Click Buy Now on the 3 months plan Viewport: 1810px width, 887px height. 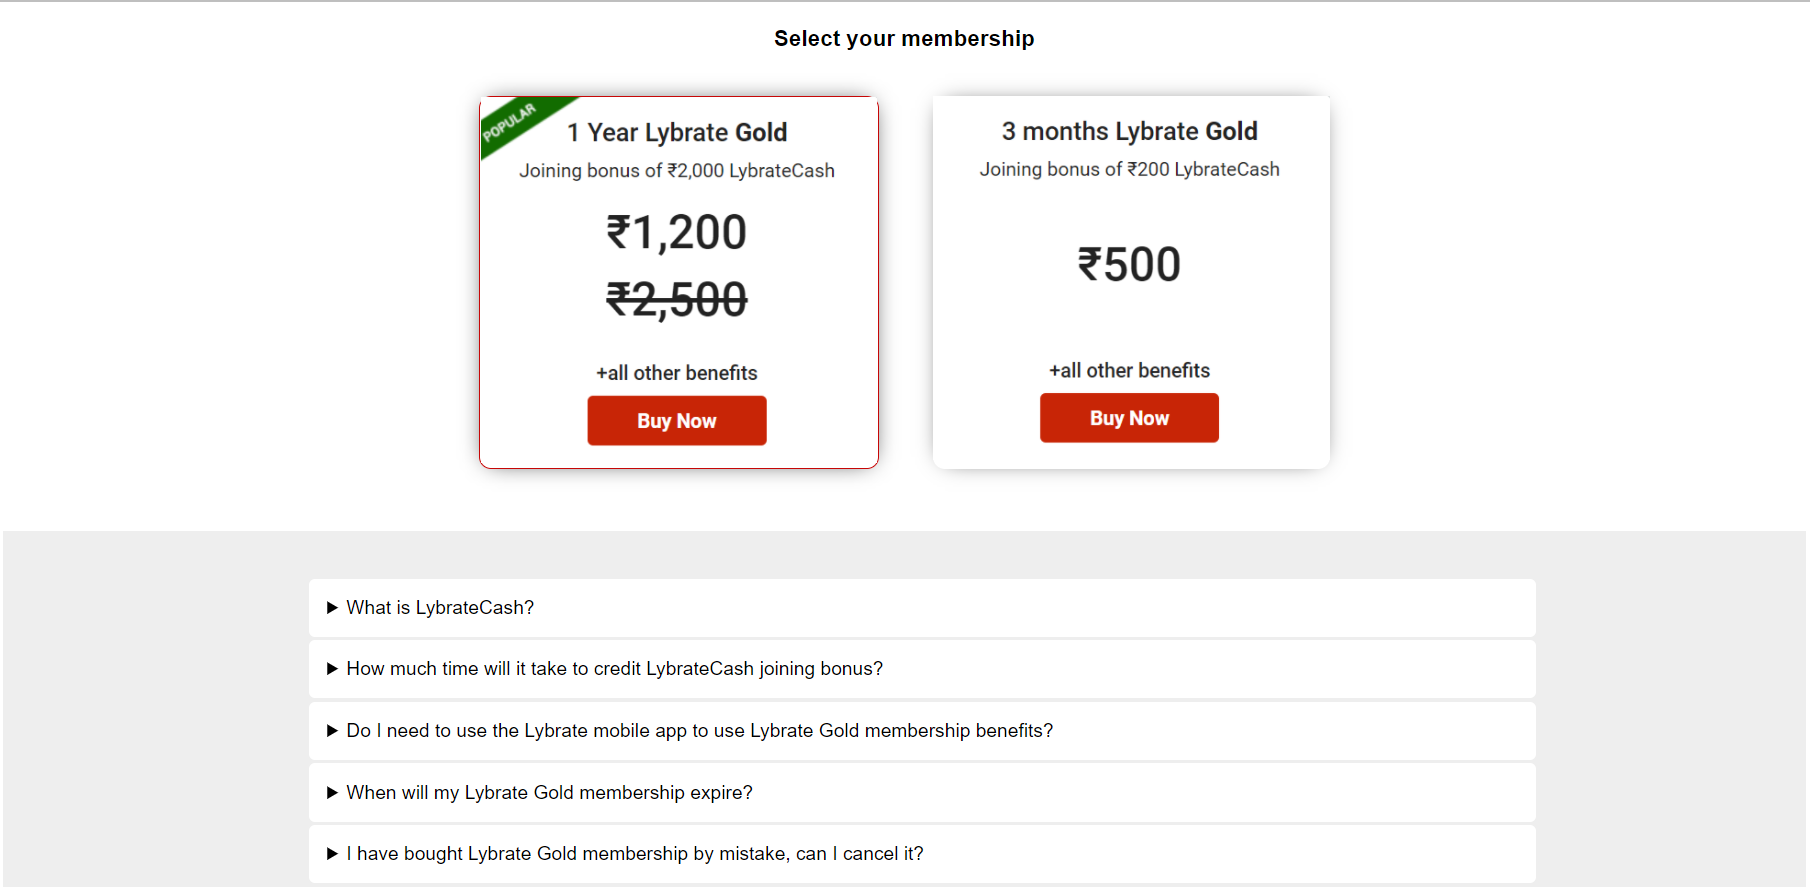click(x=1129, y=417)
